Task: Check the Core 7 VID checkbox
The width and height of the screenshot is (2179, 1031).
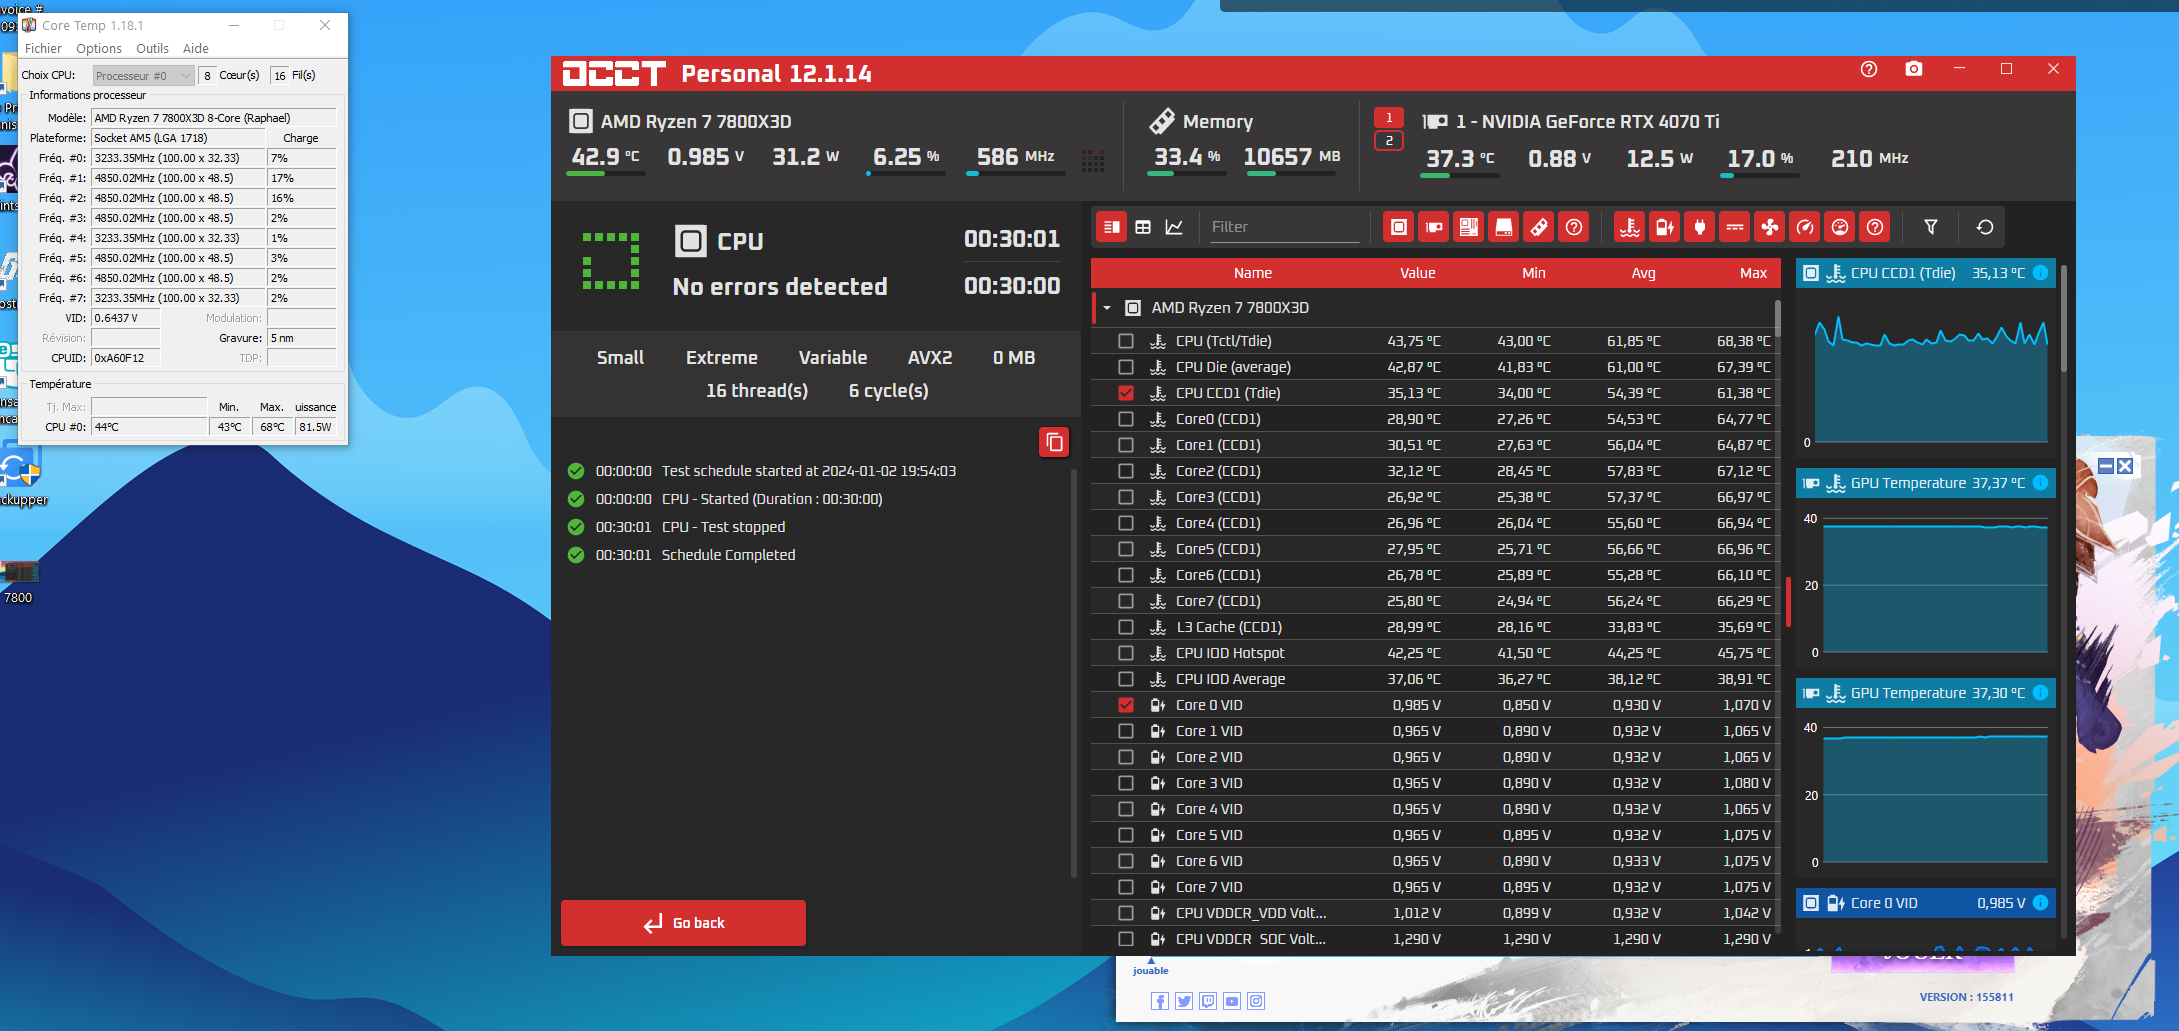Action: click(x=1126, y=887)
